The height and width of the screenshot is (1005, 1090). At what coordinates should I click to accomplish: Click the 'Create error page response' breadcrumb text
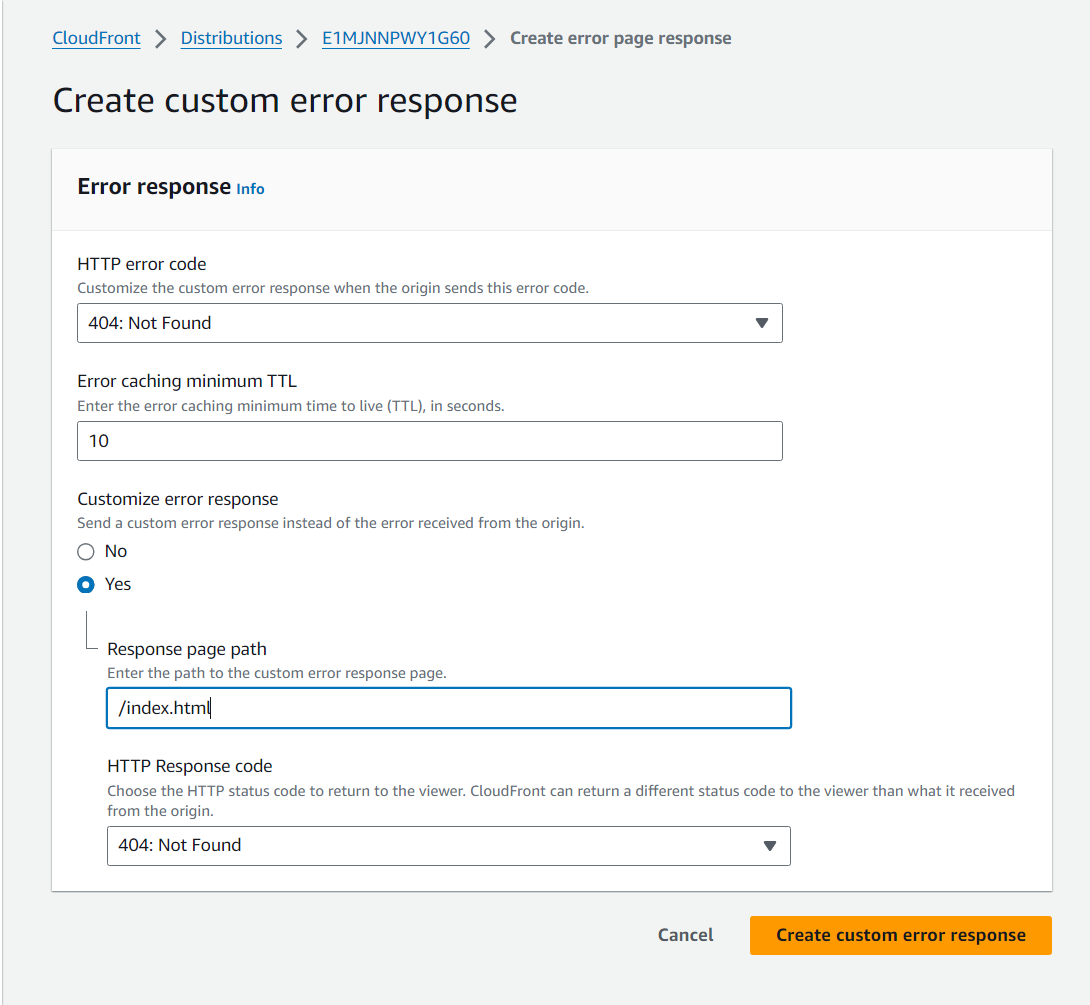click(620, 38)
